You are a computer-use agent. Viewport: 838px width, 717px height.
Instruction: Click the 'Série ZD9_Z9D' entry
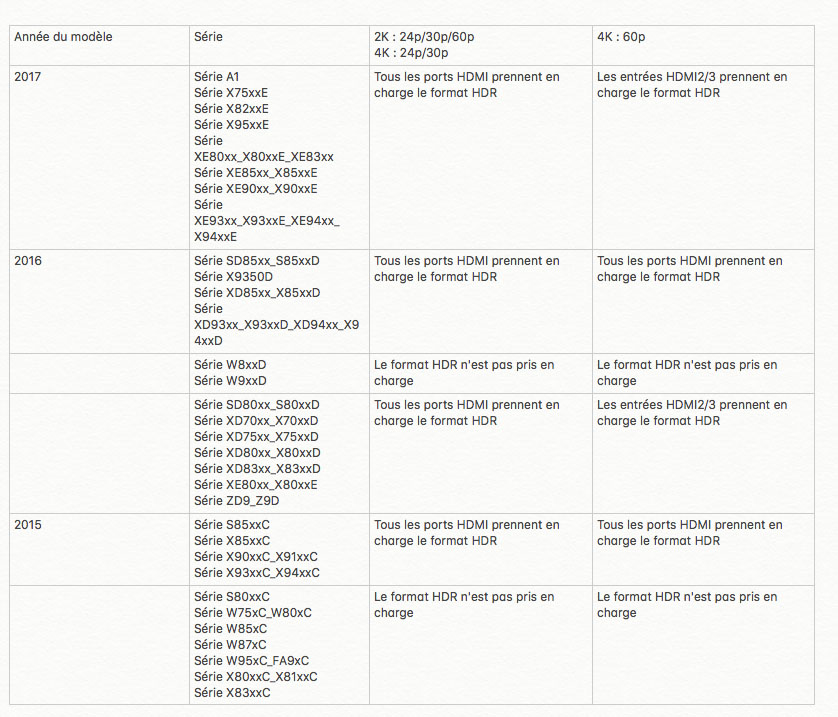point(237,501)
